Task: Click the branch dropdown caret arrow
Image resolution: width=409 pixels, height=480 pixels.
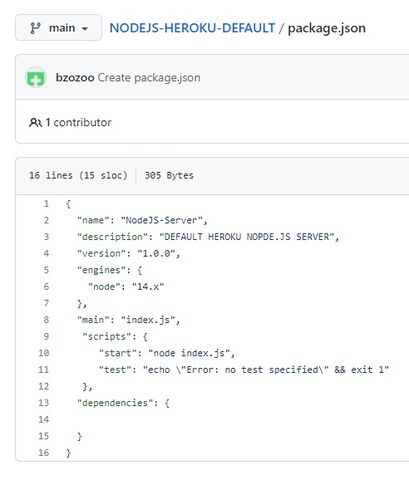Action: 85,29
